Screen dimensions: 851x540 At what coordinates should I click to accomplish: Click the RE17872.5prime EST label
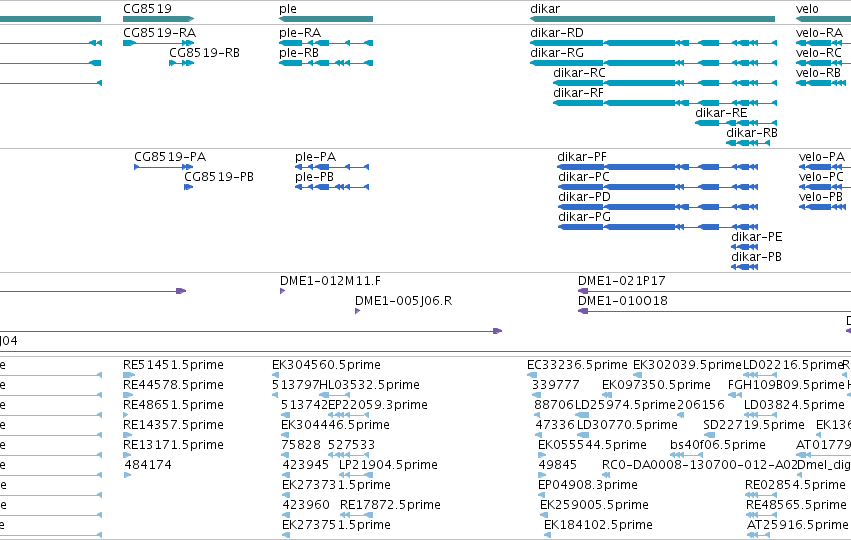pos(390,505)
